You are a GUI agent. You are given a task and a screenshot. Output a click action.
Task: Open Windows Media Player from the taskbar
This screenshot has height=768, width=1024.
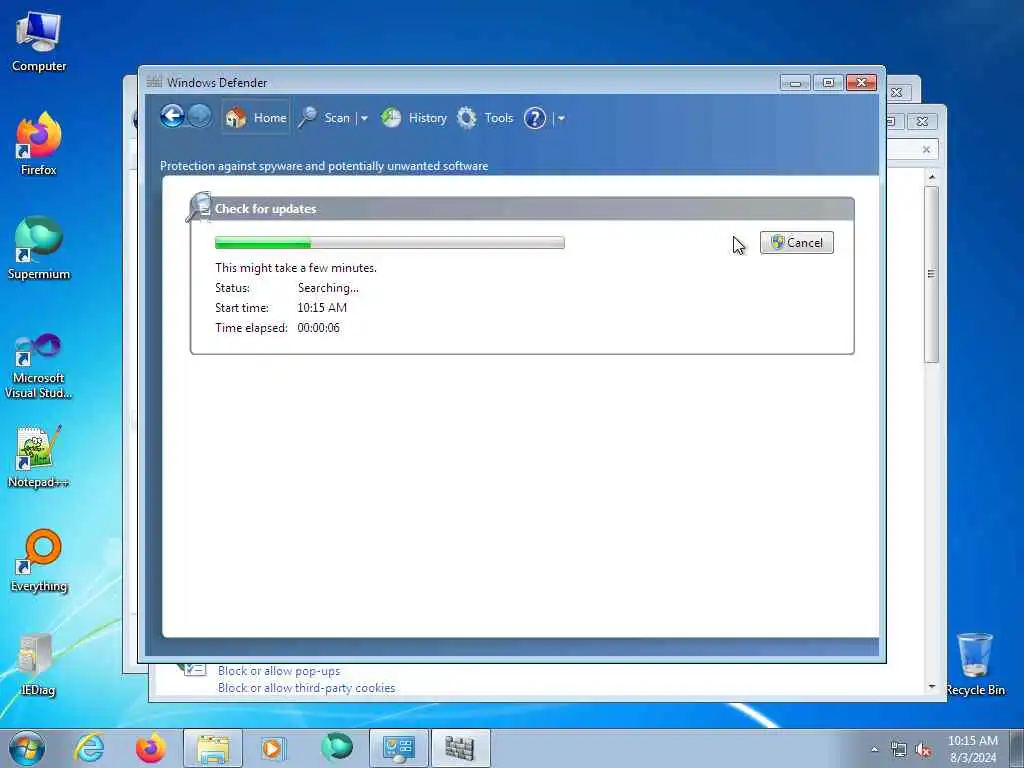273,748
